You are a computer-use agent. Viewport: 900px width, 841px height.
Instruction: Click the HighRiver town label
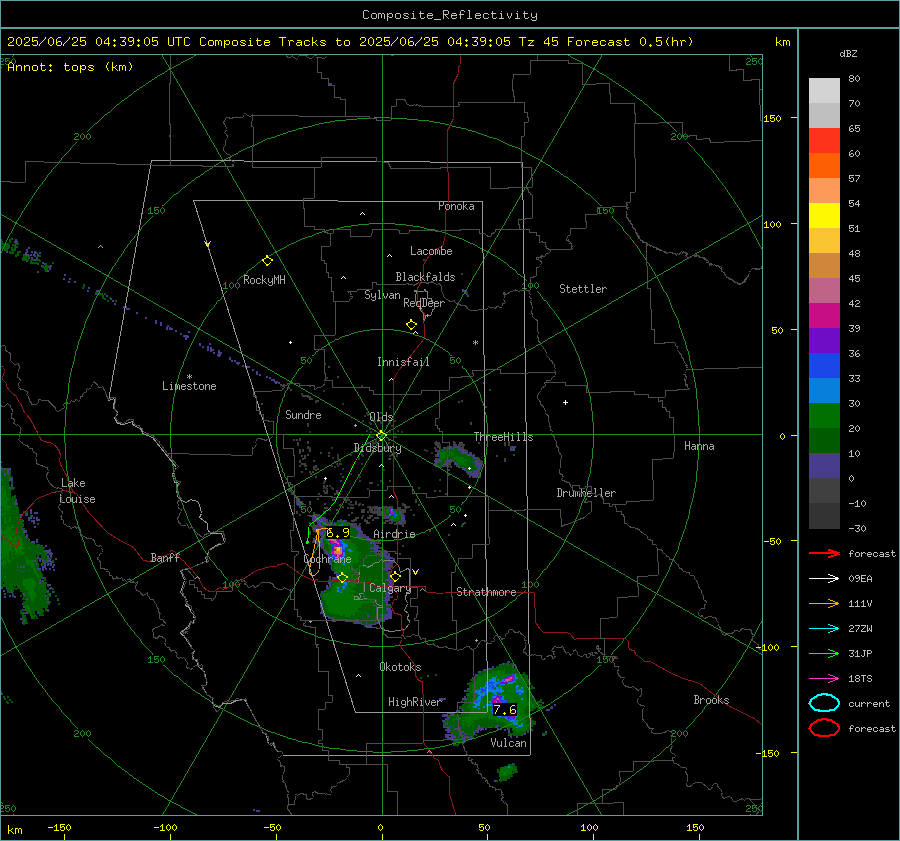tap(415, 702)
